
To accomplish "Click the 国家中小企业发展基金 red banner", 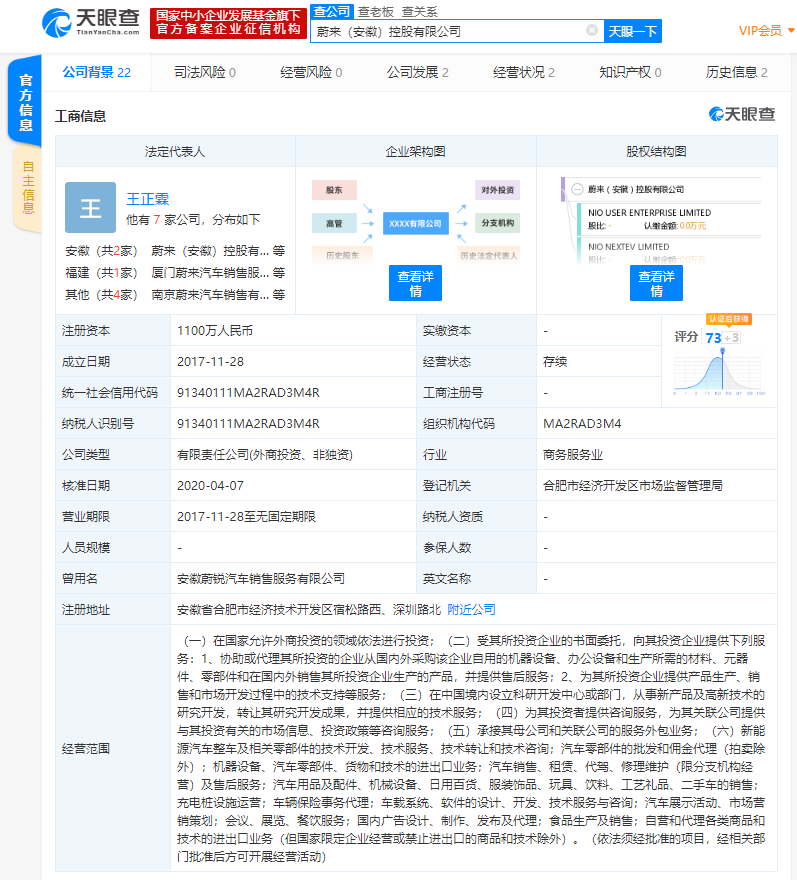I will [x=227, y=23].
